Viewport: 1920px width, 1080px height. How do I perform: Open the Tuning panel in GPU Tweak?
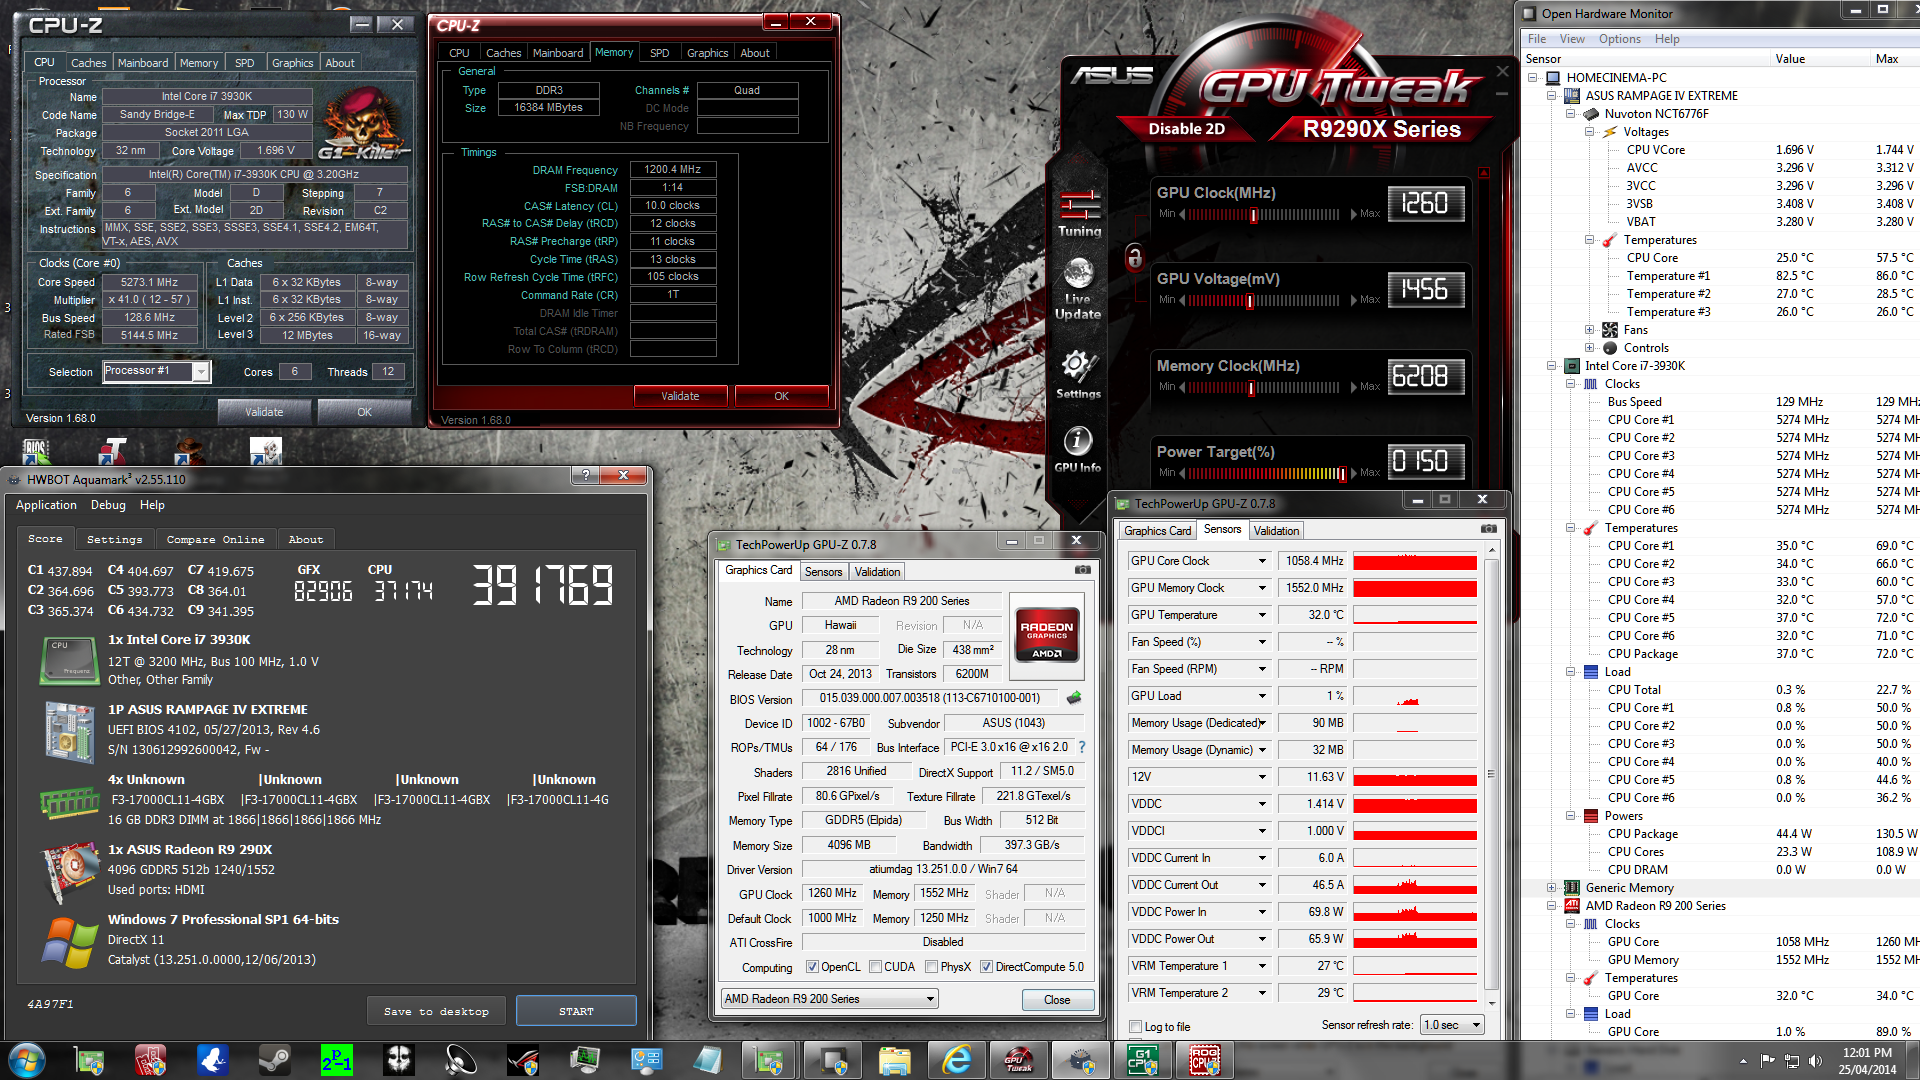pos(1079,213)
